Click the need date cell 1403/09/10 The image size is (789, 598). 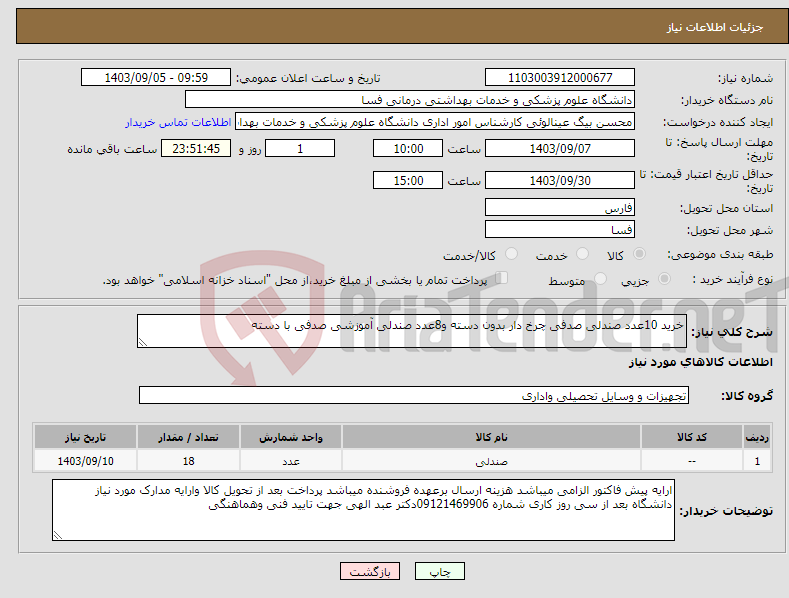(86, 461)
